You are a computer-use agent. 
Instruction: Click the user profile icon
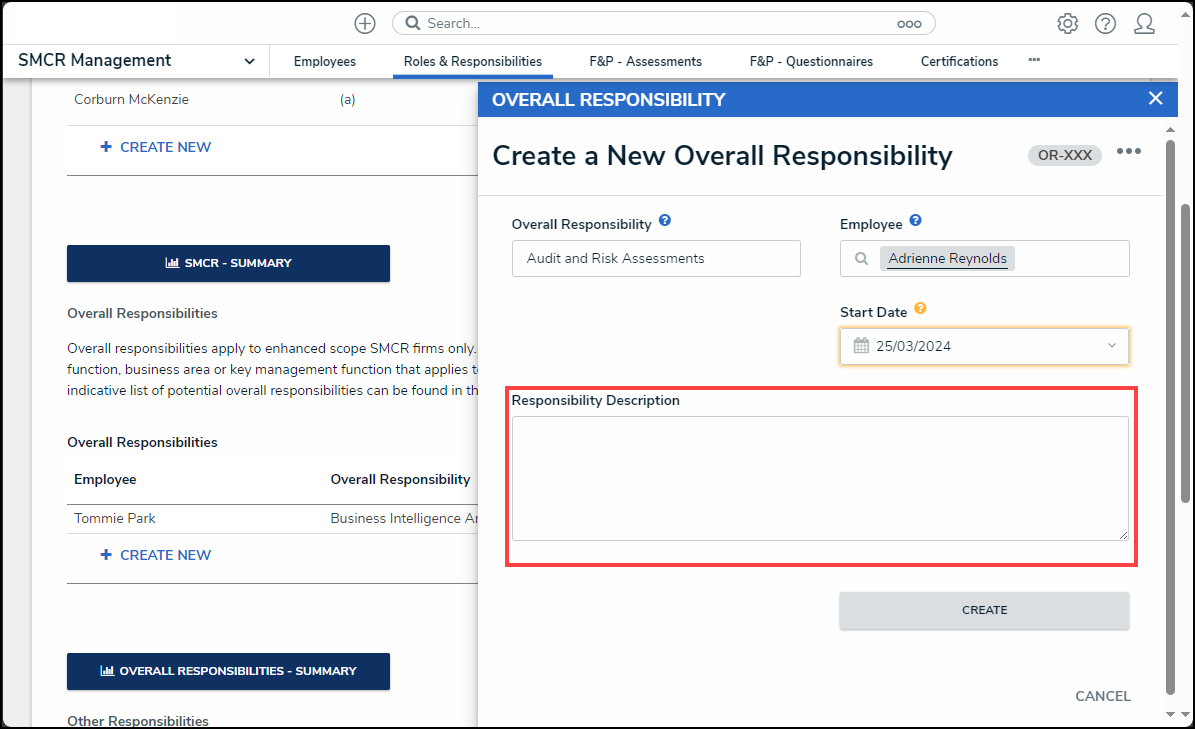[x=1144, y=23]
